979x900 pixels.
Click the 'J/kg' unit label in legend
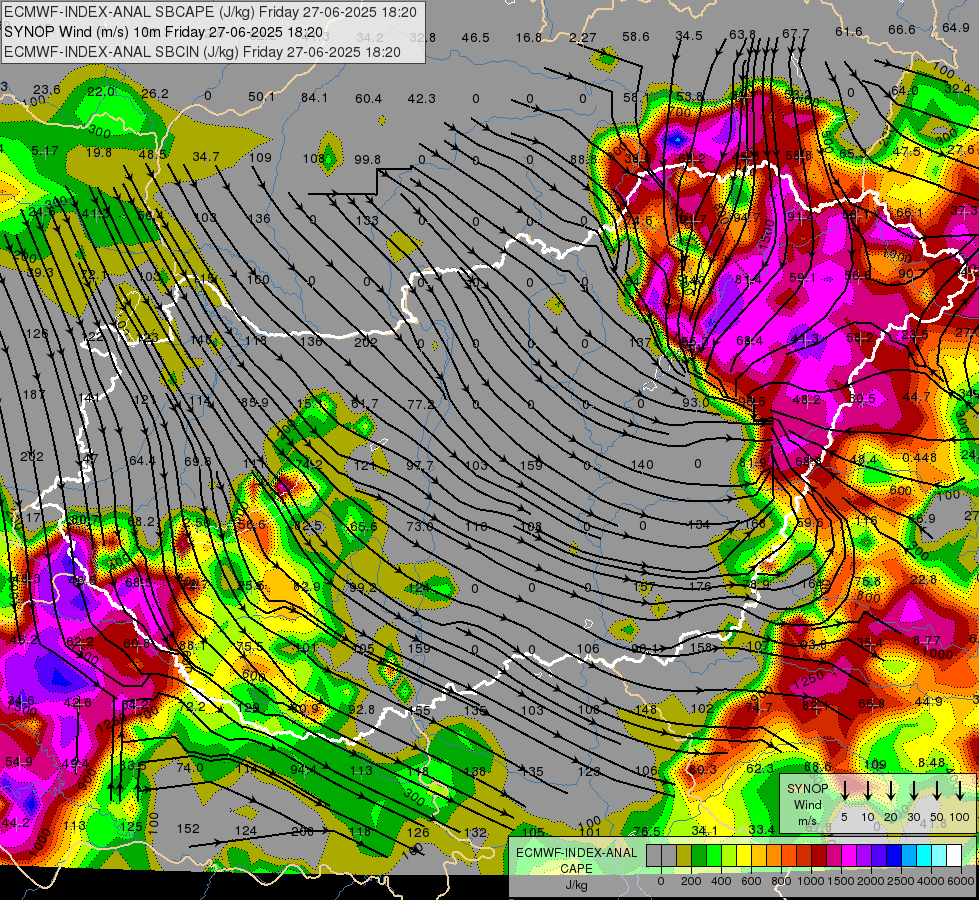576,885
